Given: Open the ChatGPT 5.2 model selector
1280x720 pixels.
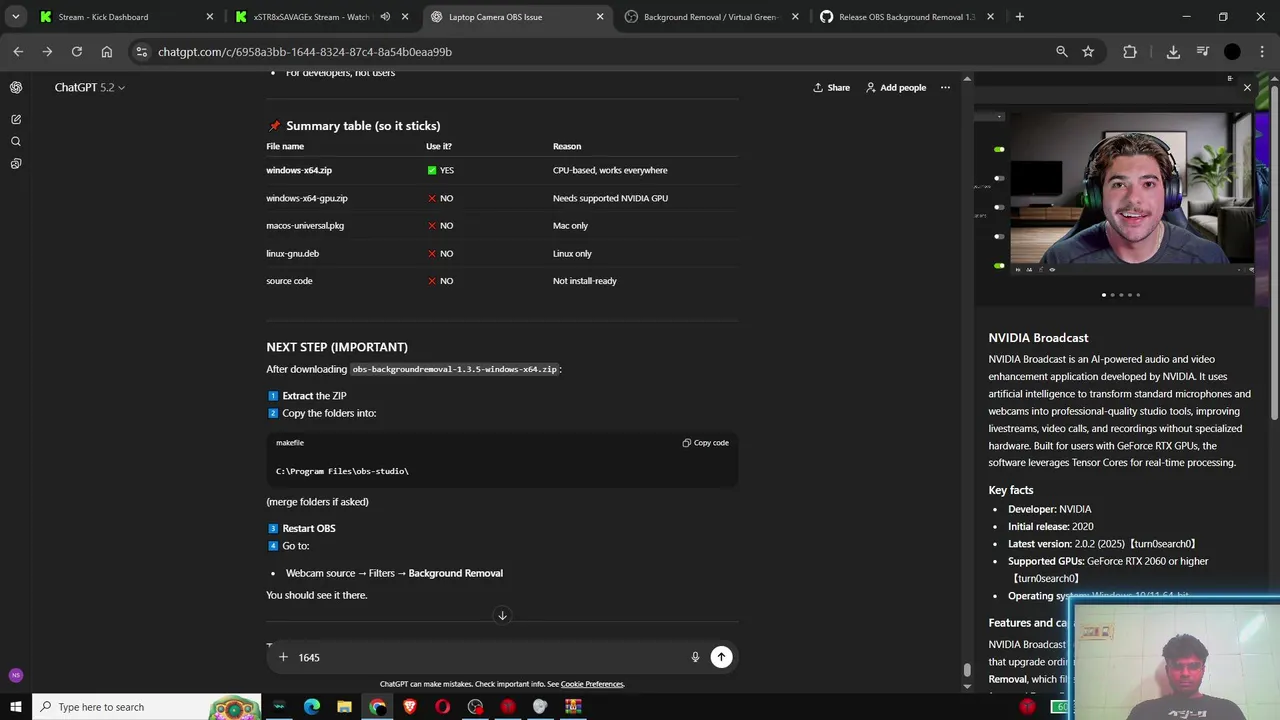Looking at the screenshot, I should [90, 87].
